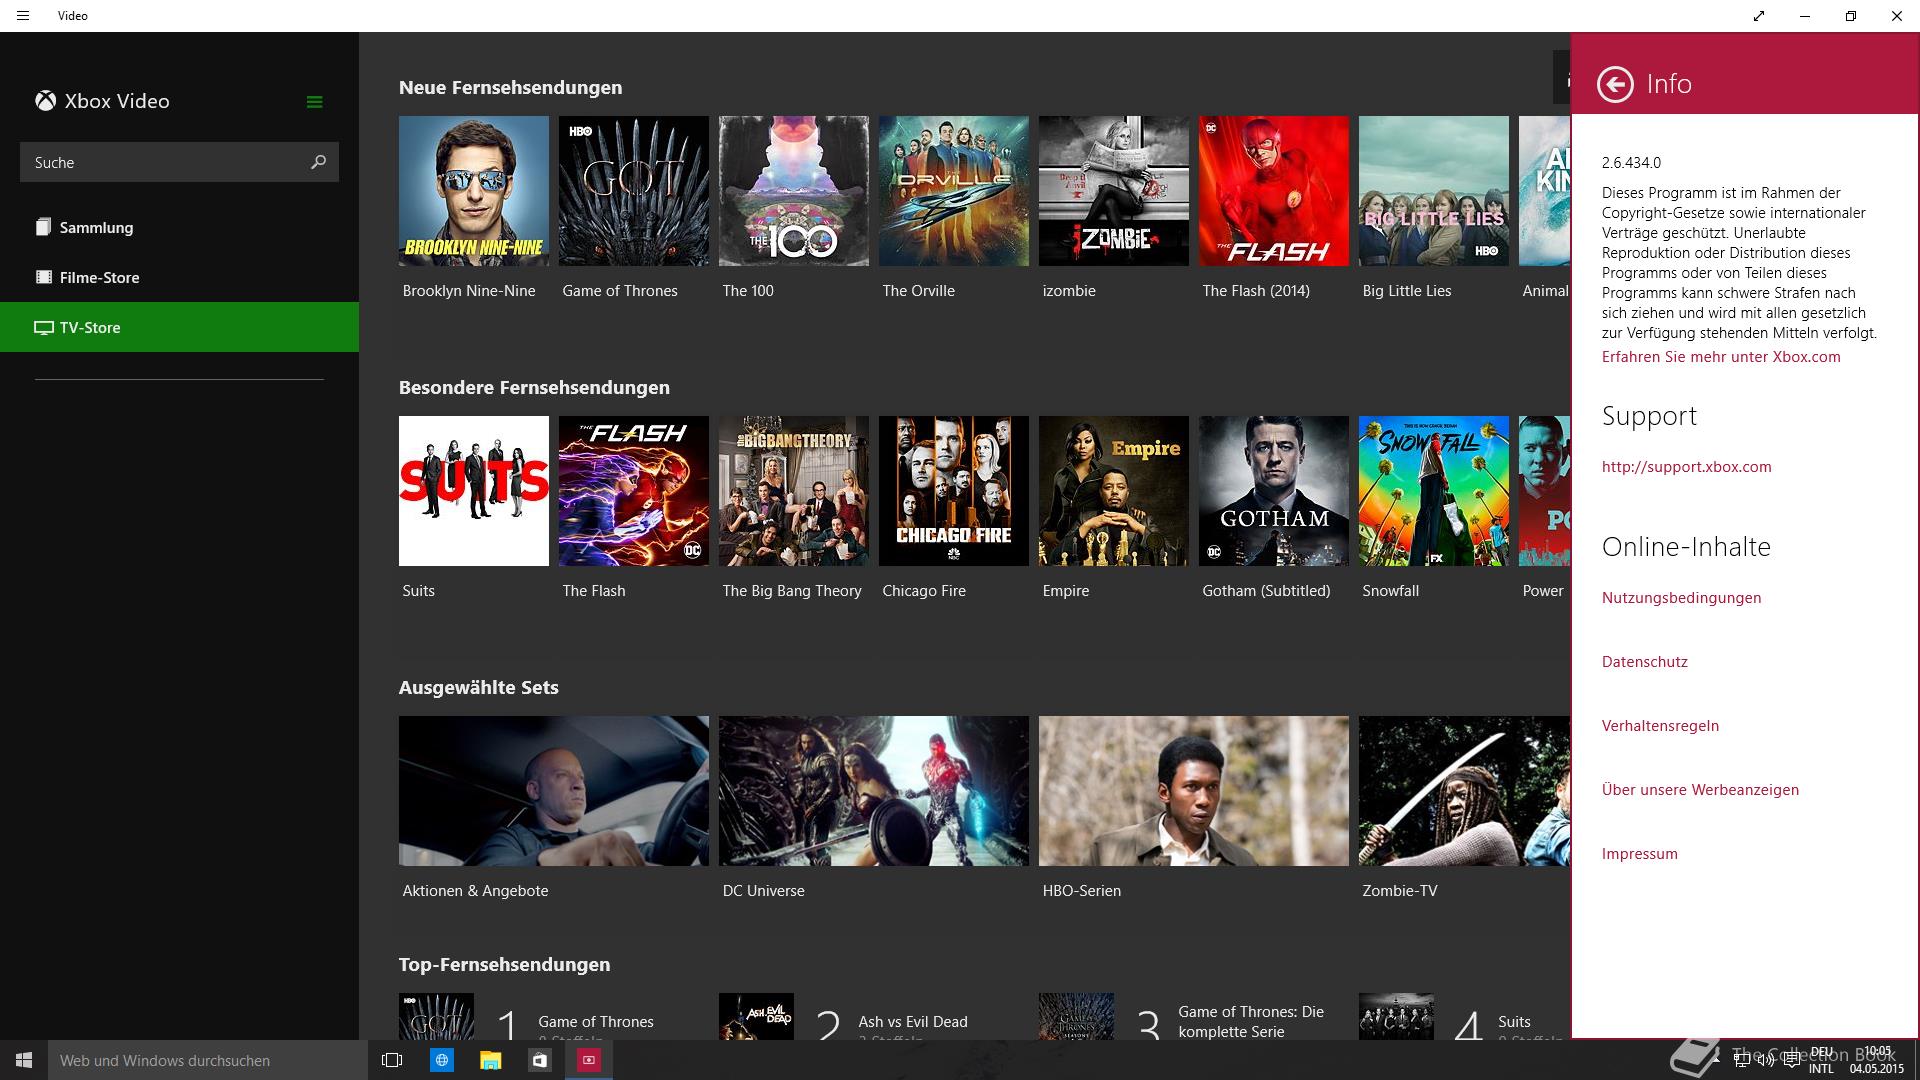This screenshot has width=1920, height=1080.
Task: Open the Store icon in taskbar
Action: click(539, 1060)
